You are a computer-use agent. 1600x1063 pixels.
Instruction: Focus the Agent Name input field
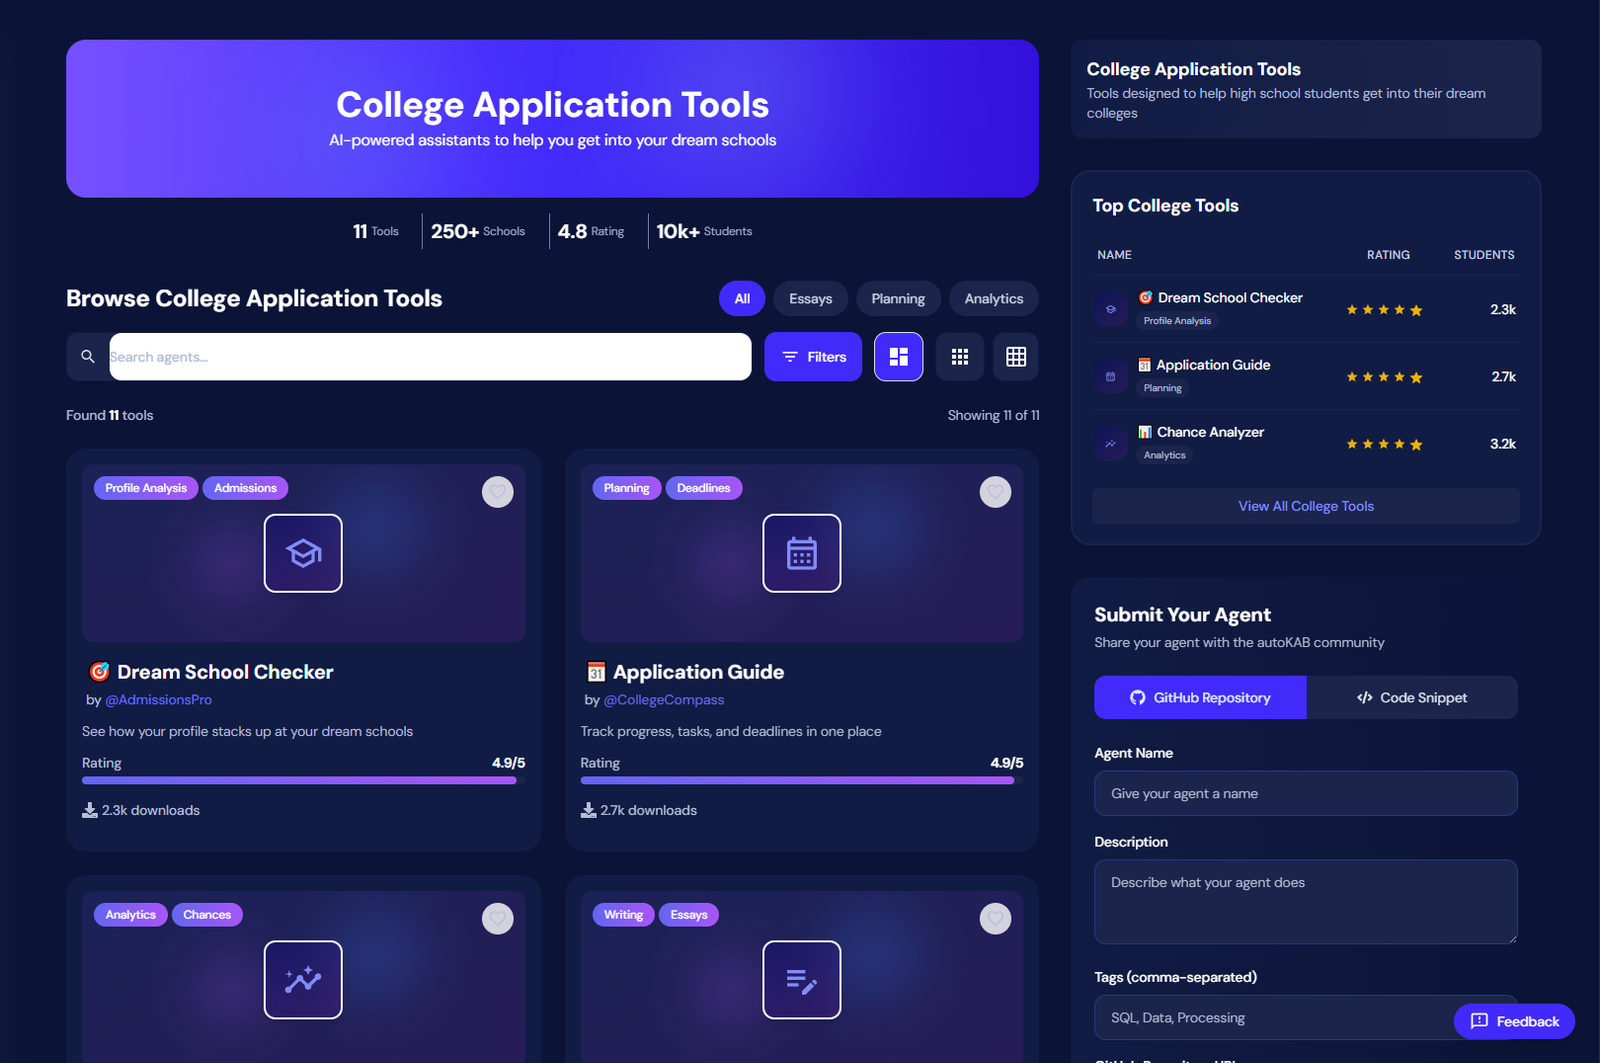coord(1306,793)
